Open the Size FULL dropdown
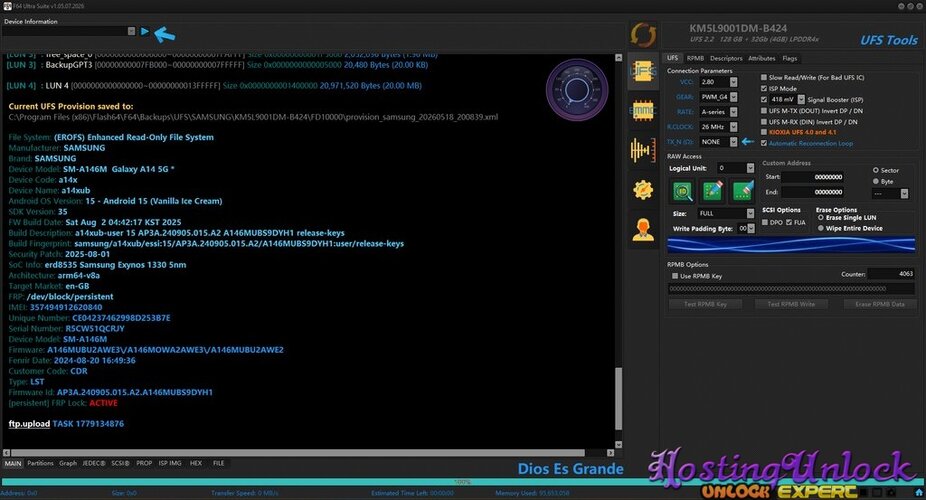This screenshot has width=926, height=500. (x=750, y=214)
